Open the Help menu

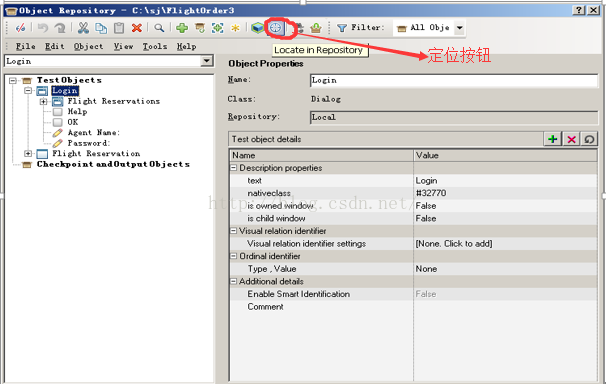click(187, 46)
